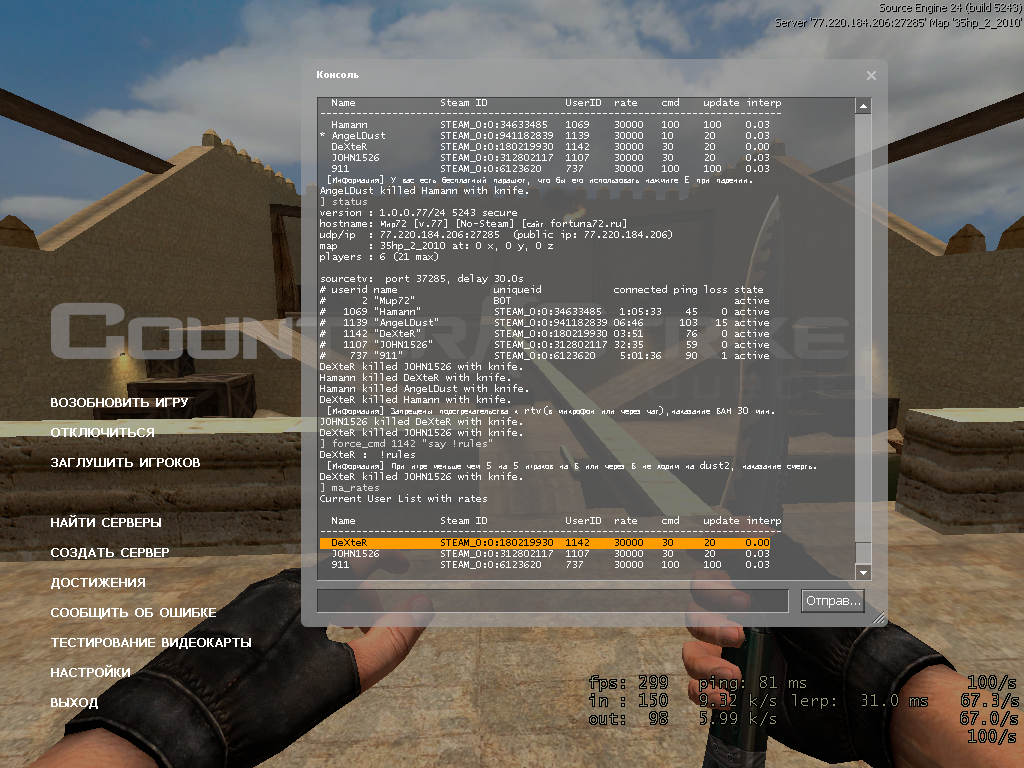Resume game via ВОЗОБНОВИТЬ ИГРУ
The width and height of the screenshot is (1024, 768).
click(119, 402)
